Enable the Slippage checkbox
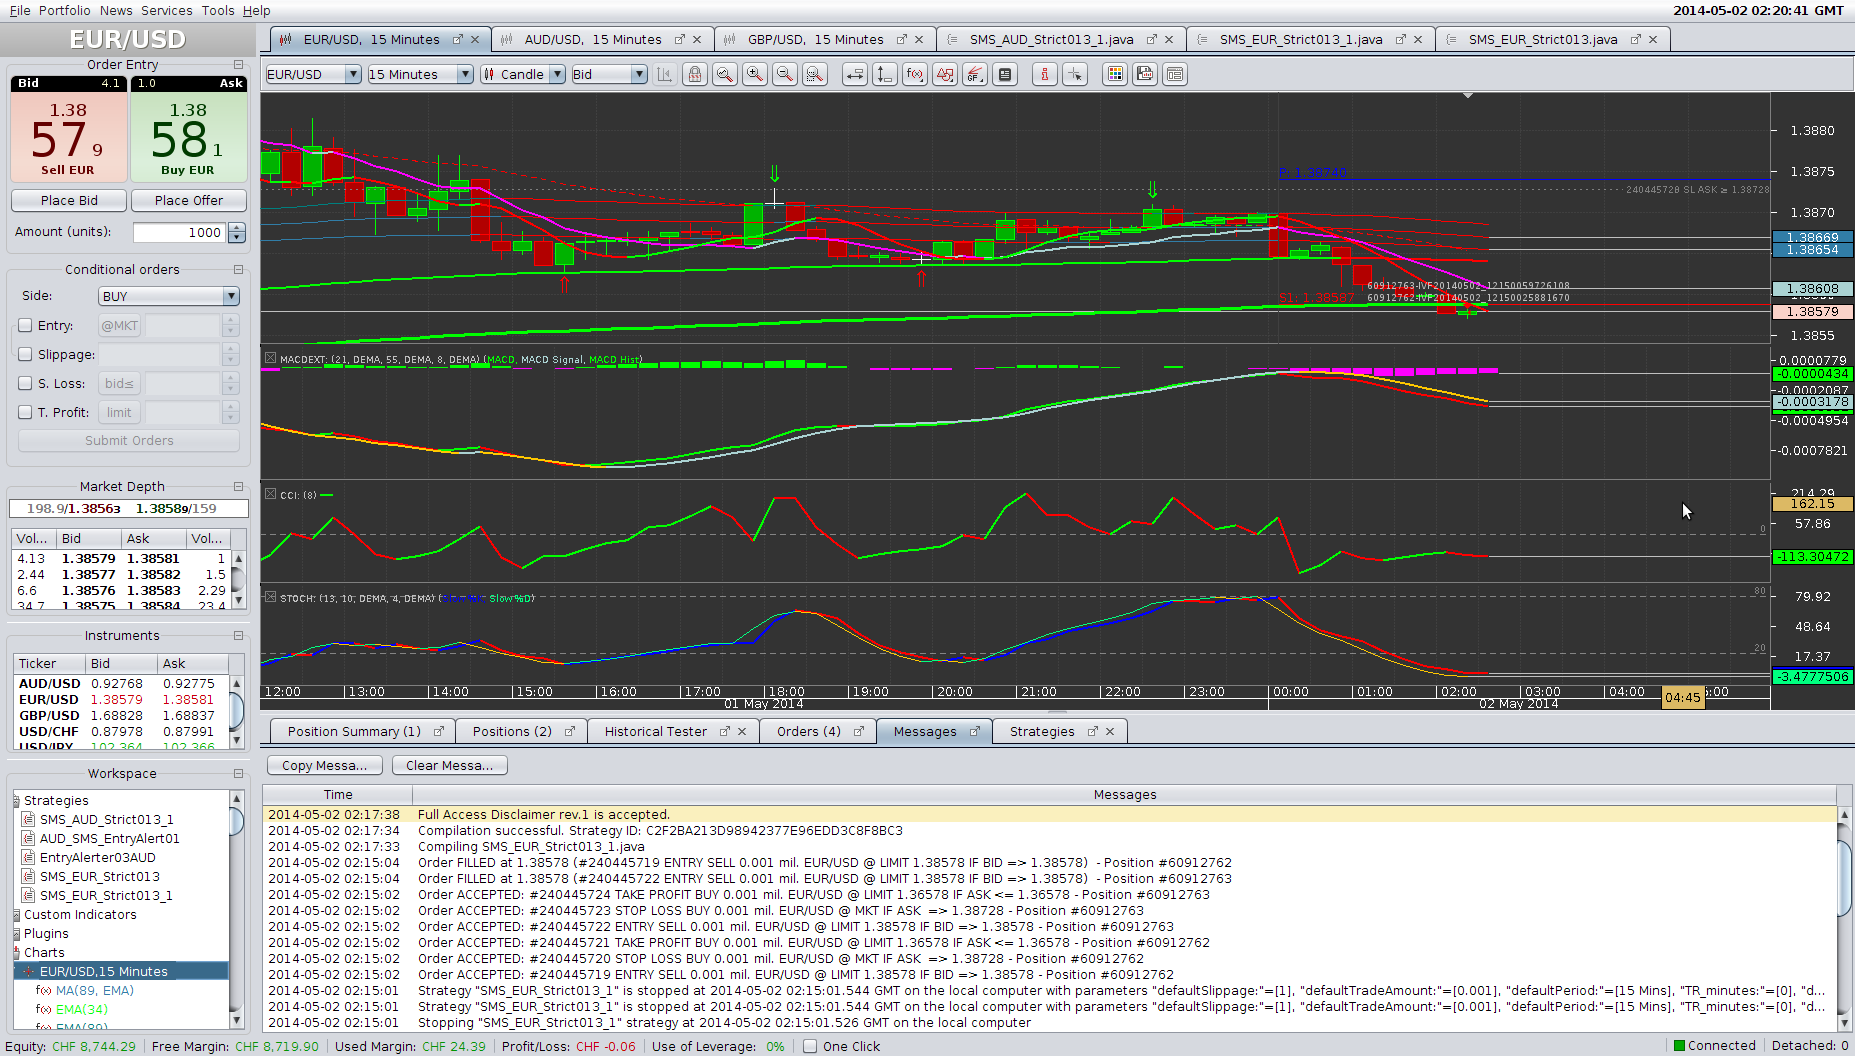Image resolution: width=1855 pixels, height=1056 pixels. pos(26,354)
